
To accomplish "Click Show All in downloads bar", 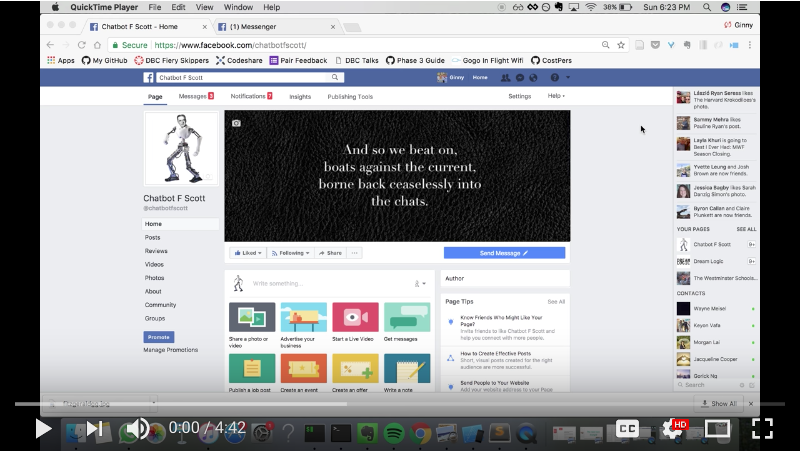I will tap(719, 404).
